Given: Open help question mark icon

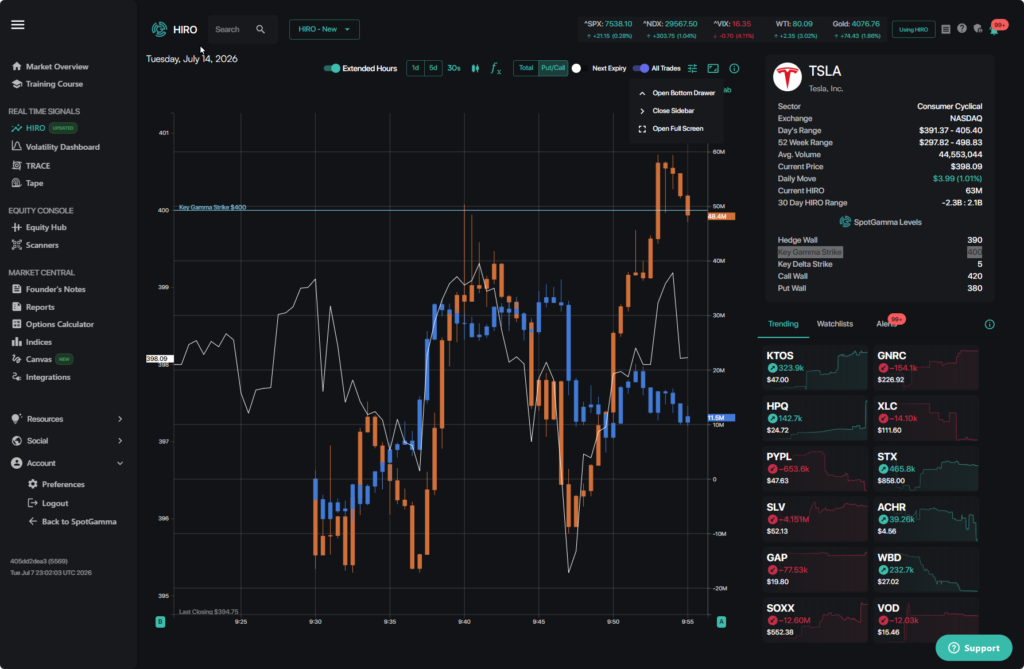Looking at the screenshot, I should coord(962,29).
